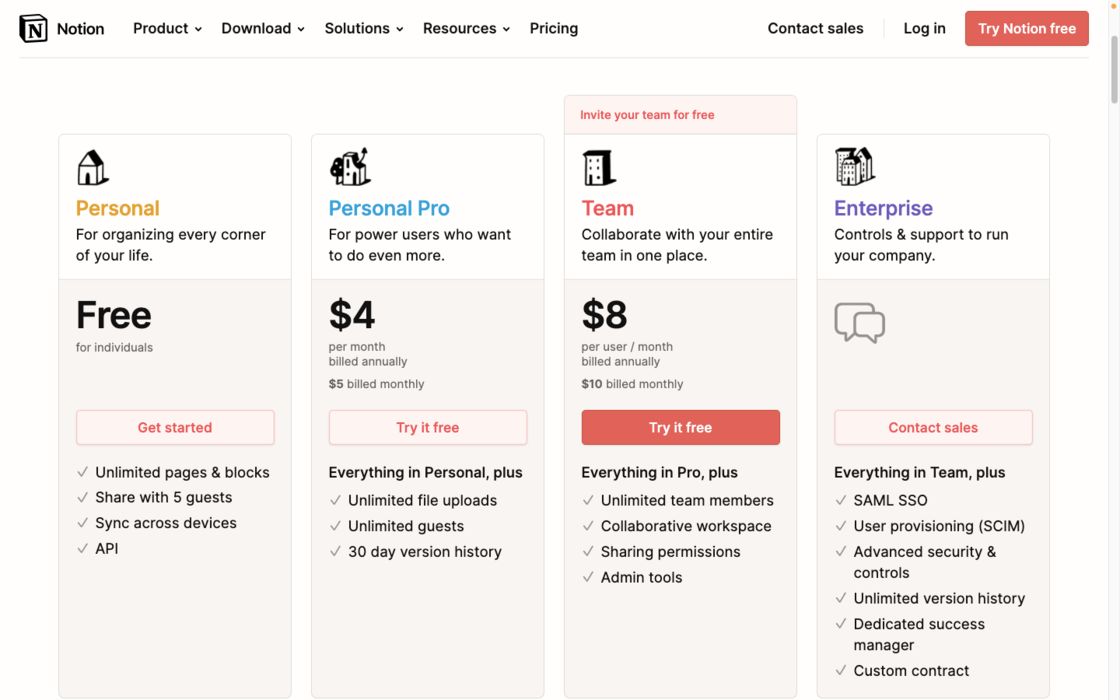Click Get started under Personal plan
The width and height of the screenshot is (1120, 700).
[x=175, y=427]
